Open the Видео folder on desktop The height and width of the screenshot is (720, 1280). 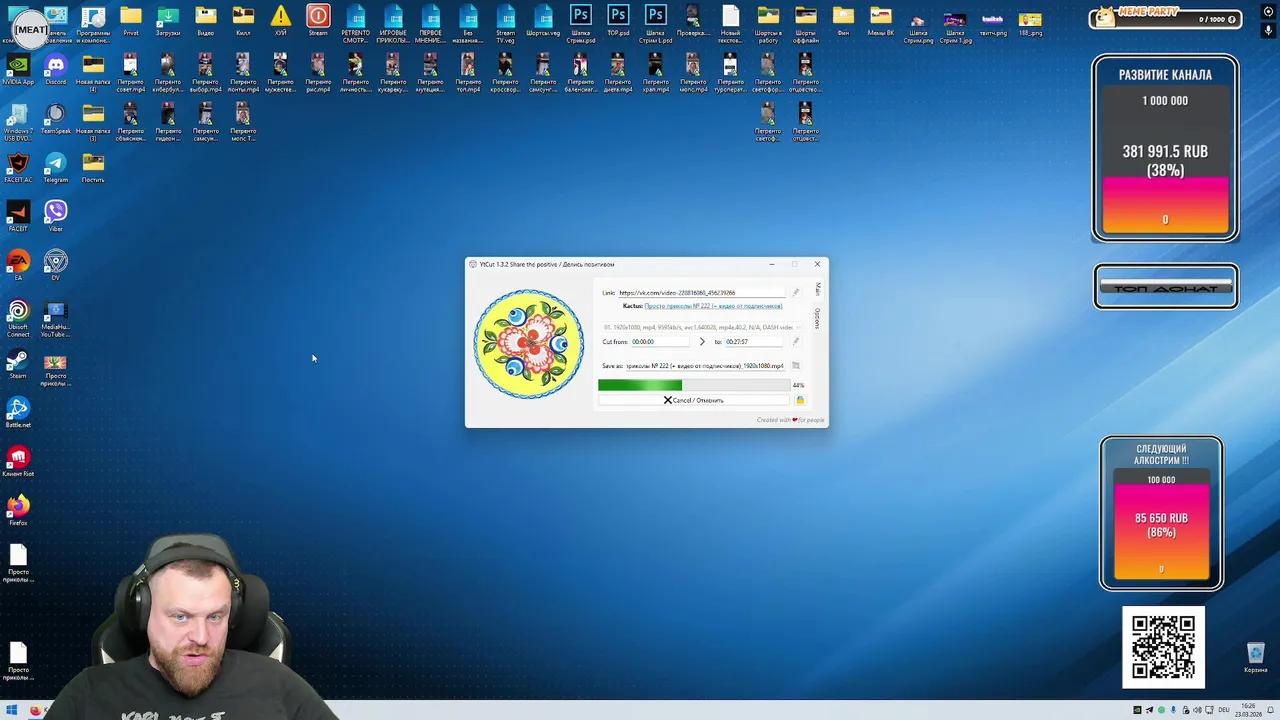(x=206, y=20)
